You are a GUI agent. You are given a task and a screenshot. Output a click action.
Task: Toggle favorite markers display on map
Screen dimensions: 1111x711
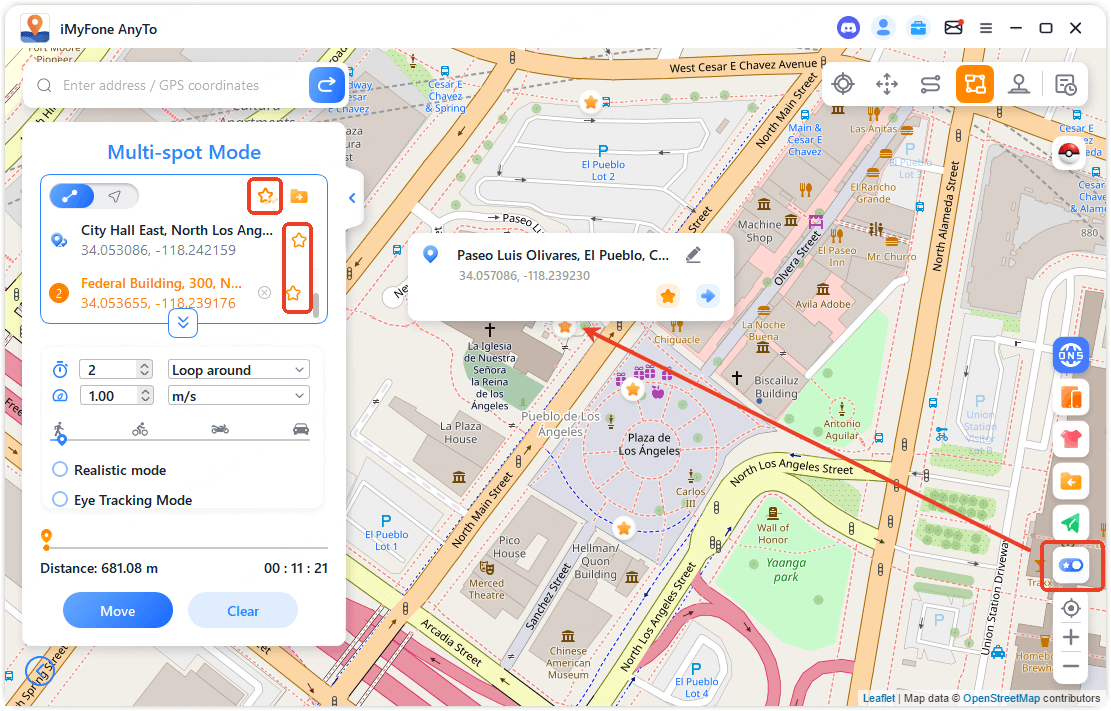click(1071, 566)
